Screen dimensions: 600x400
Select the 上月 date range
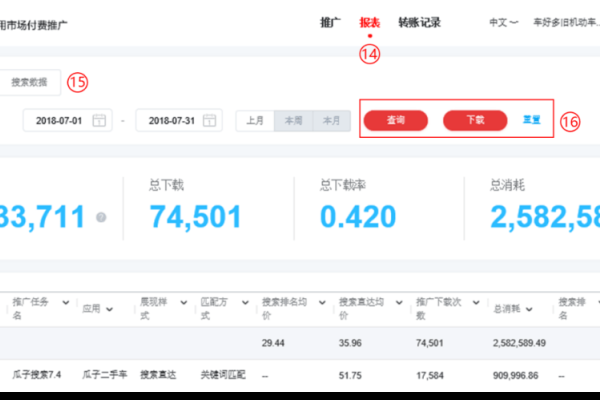click(255, 121)
